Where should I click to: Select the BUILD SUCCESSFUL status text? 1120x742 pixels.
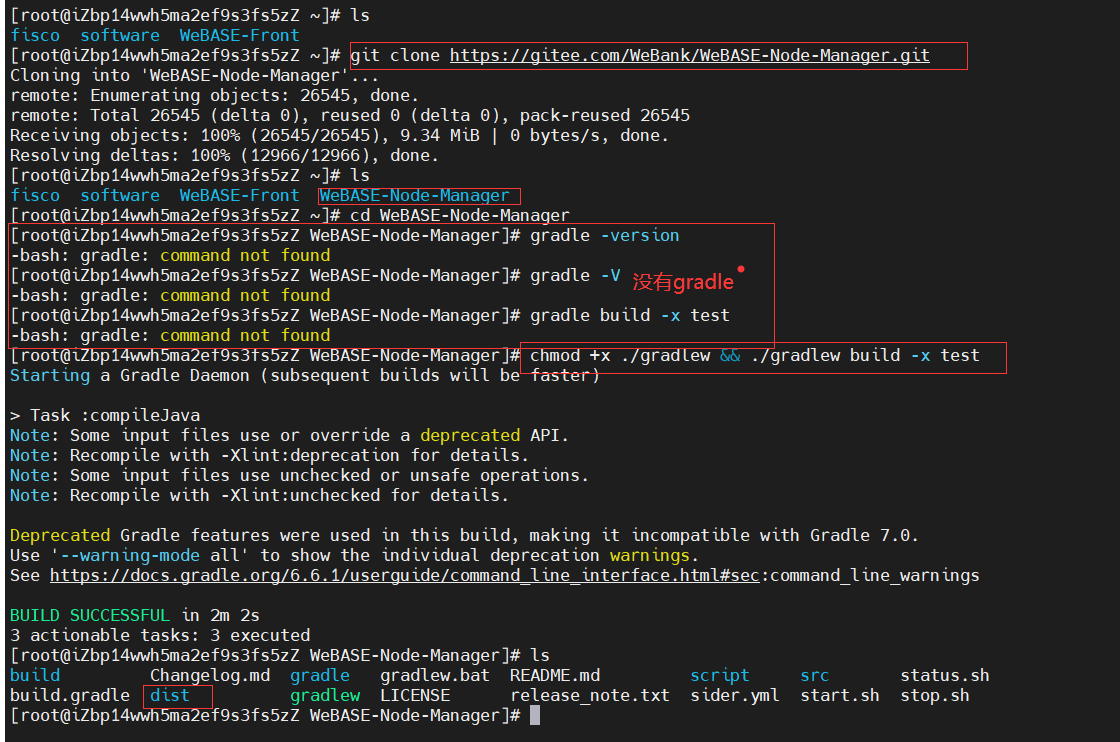click(84, 615)
